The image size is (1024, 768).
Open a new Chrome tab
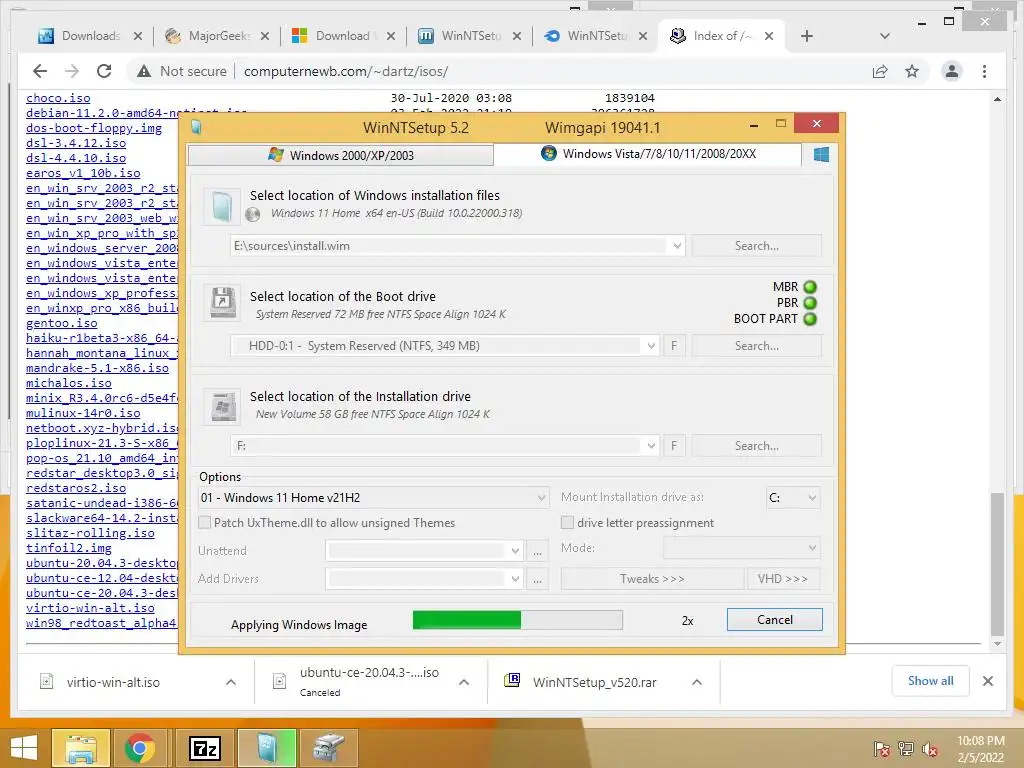(x=807, y=36)
